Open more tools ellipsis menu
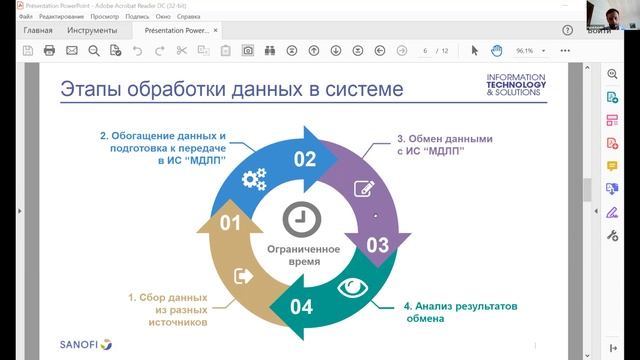The image size is (640, 360). pyautogui.click(x=565, y=51)
